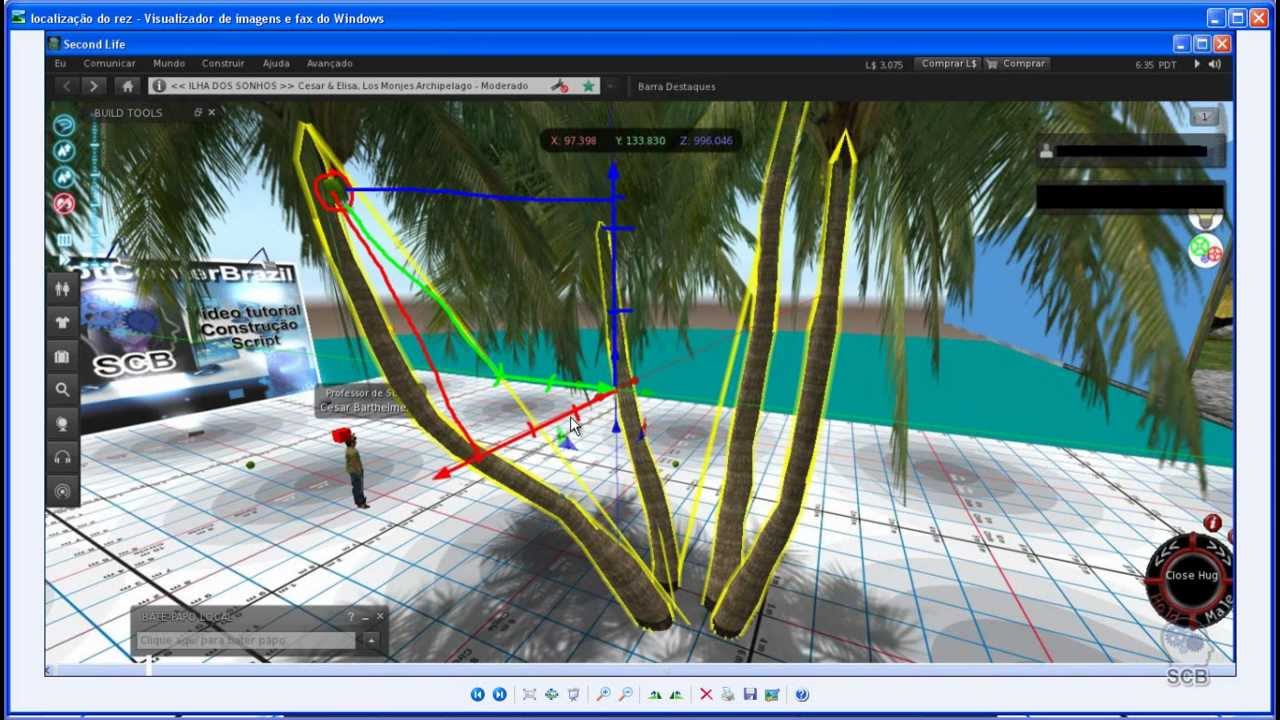Rotate image clockwise
This screenshot has width=1280, height=720.
tap(655, 694)
